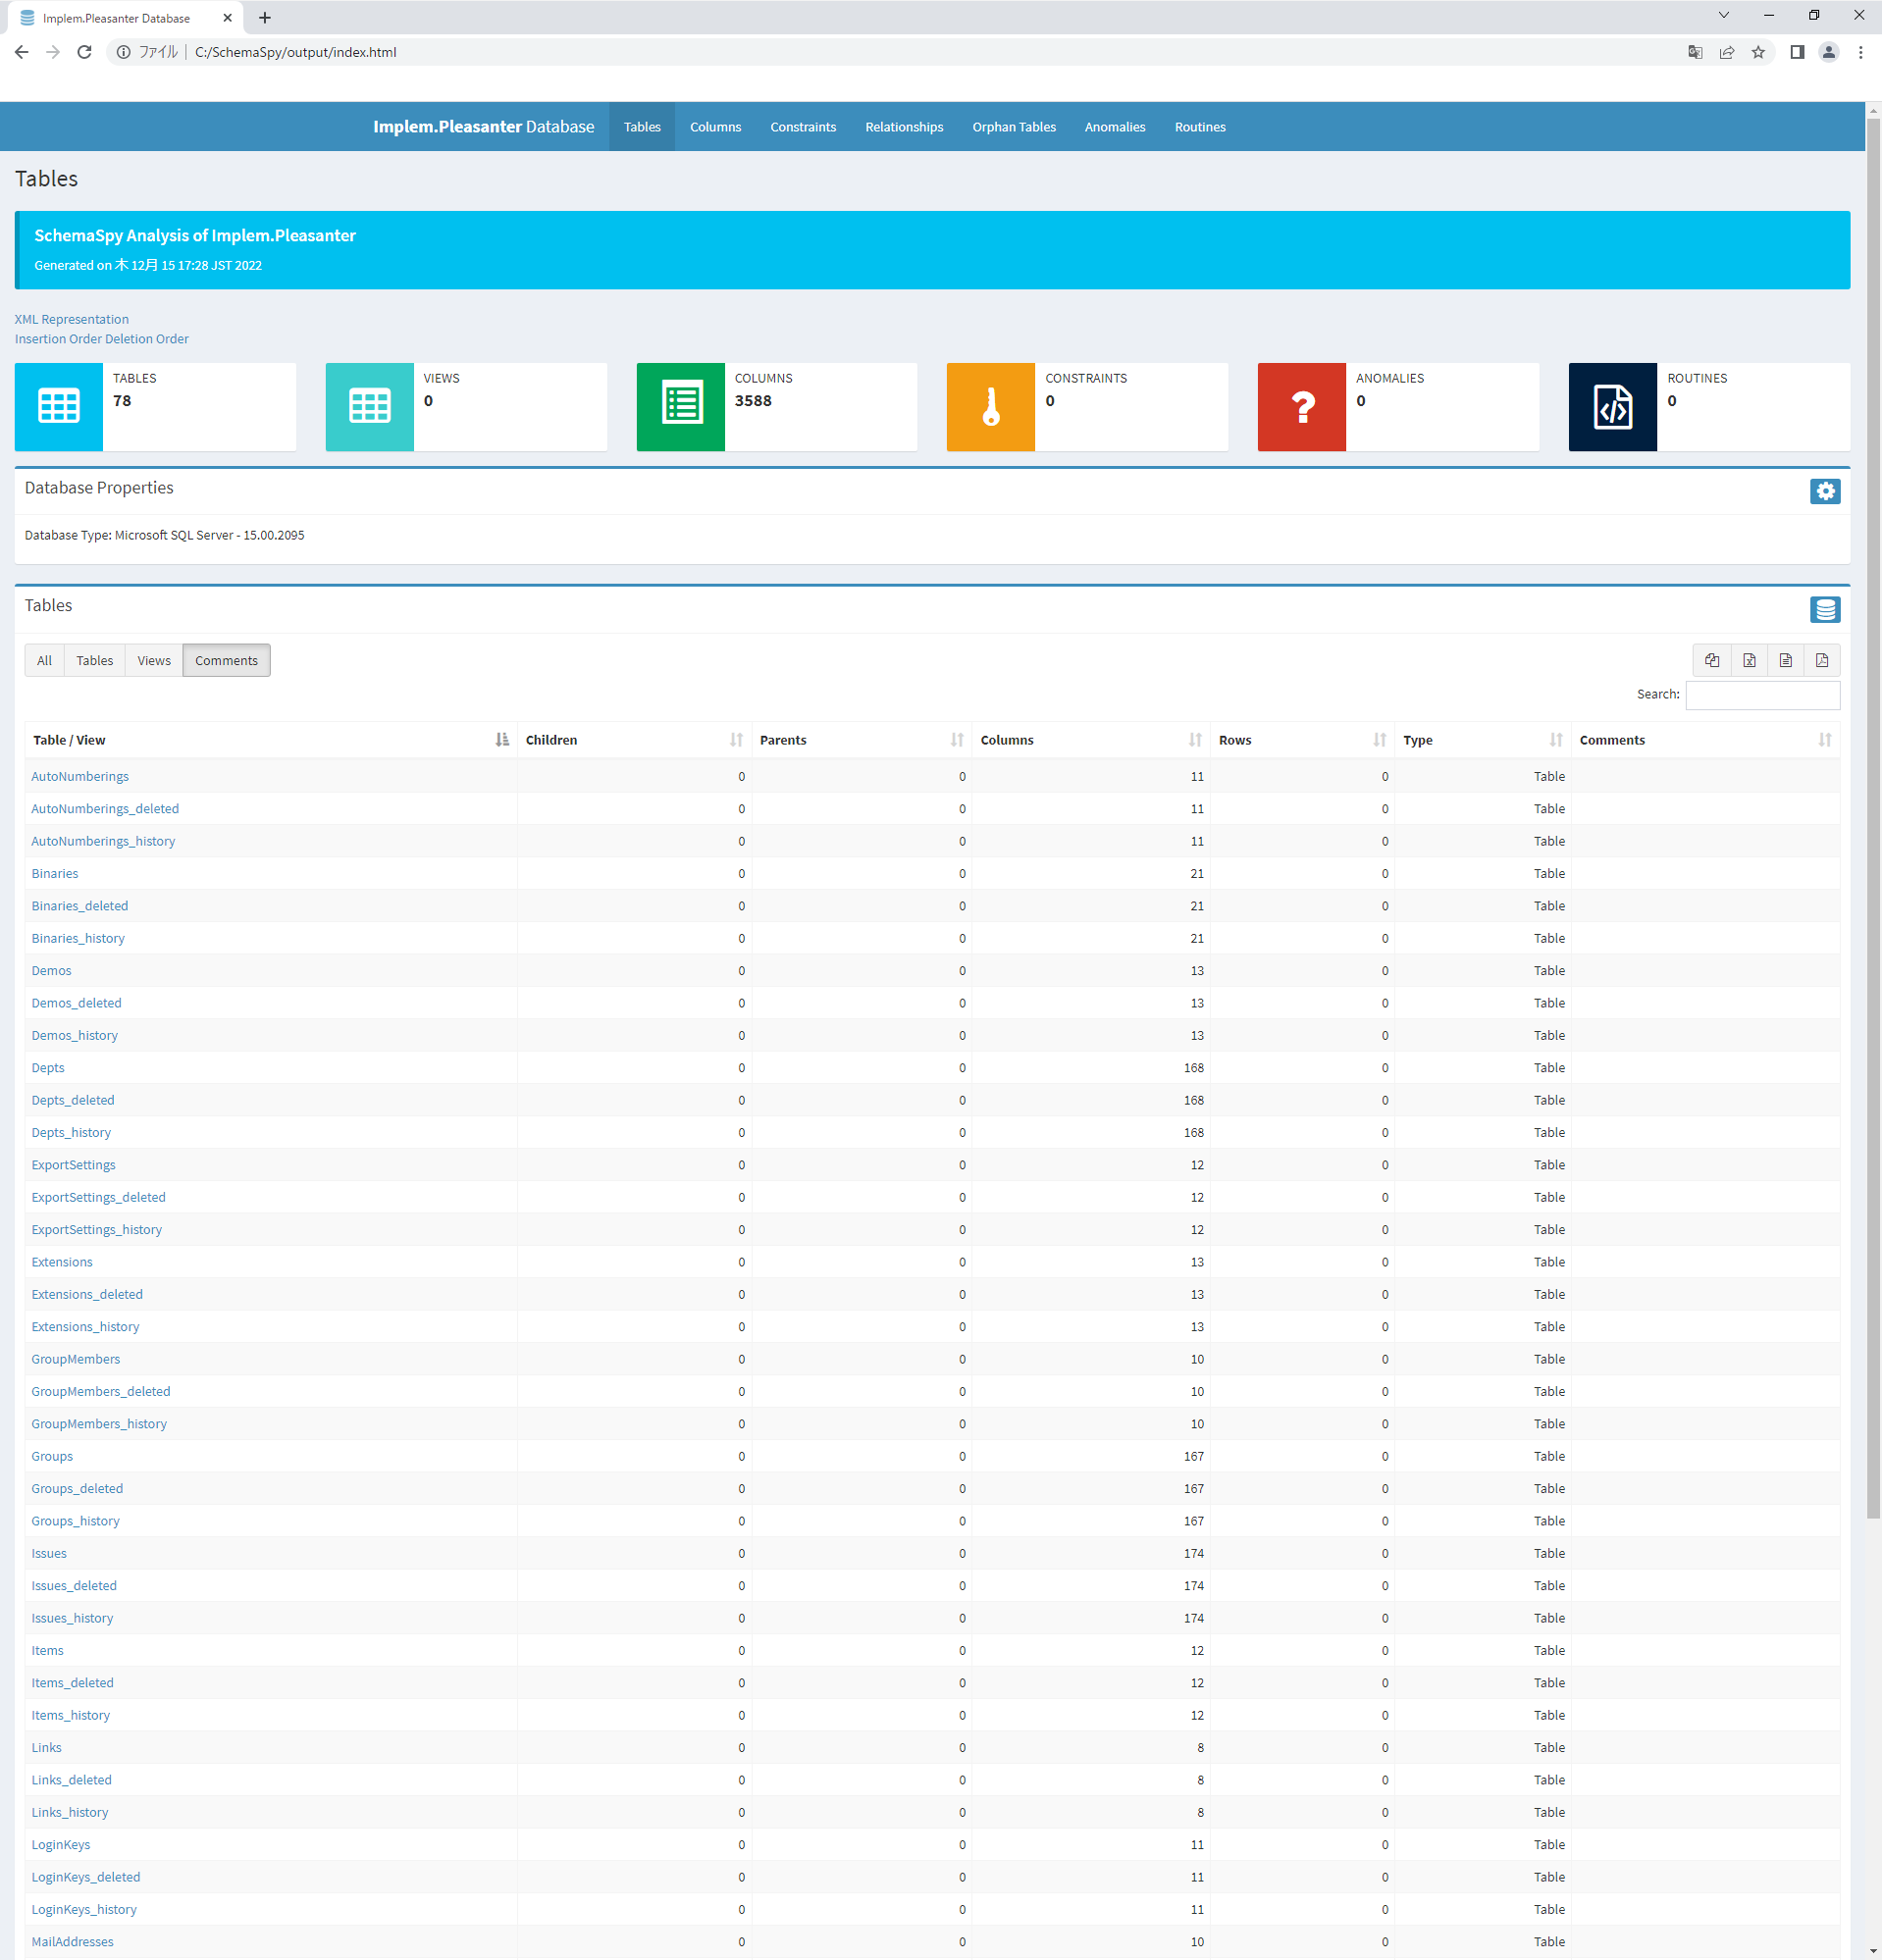Copy table data with the copy icon
The width and height of the screenshot is (1882, 1960).
[1712, 660]
